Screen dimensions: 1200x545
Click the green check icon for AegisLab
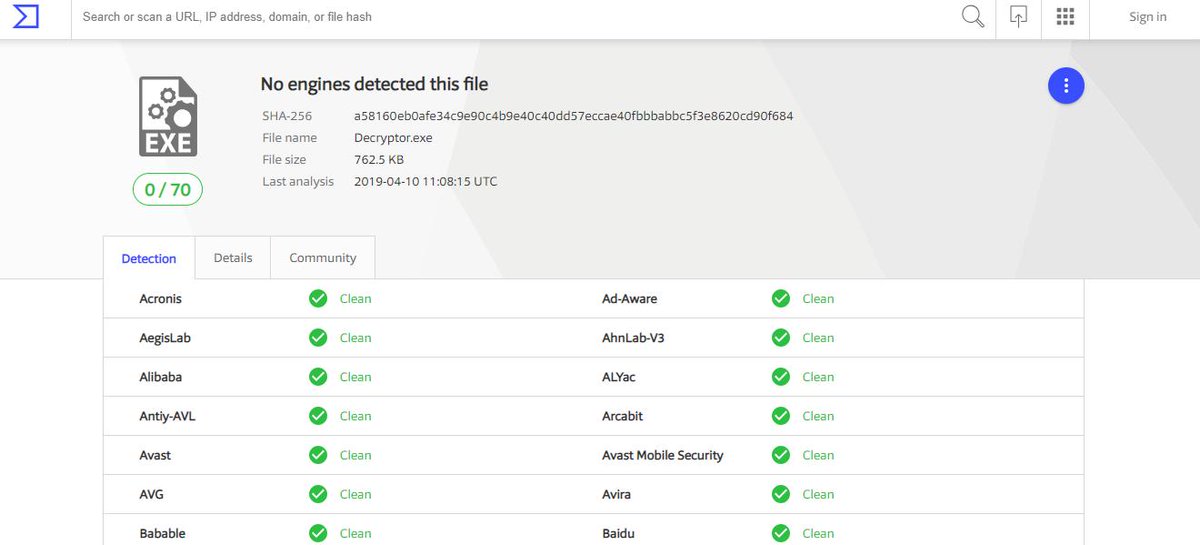click(318, 338)
